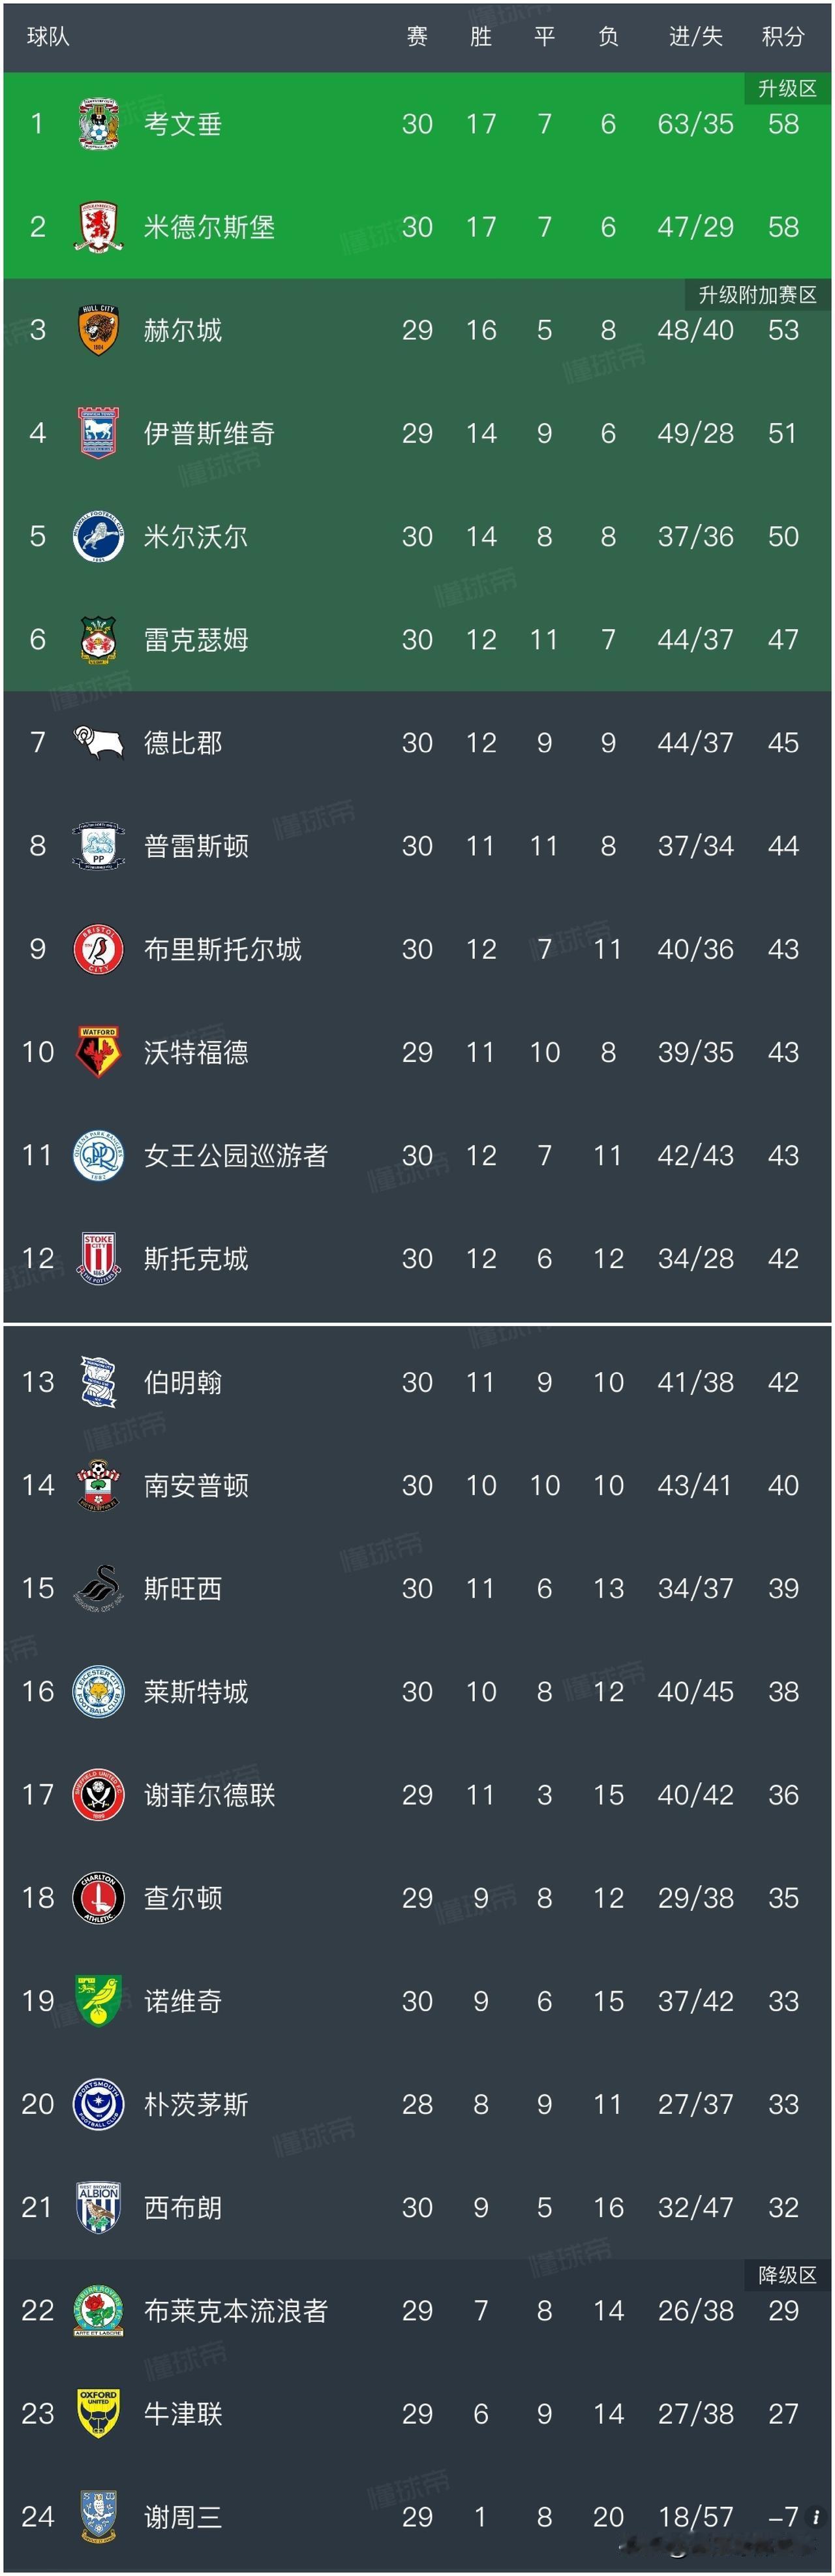Click the Leicester City (莱斯特城) fox crest

pyautogui.click(x=99, y=1691)
